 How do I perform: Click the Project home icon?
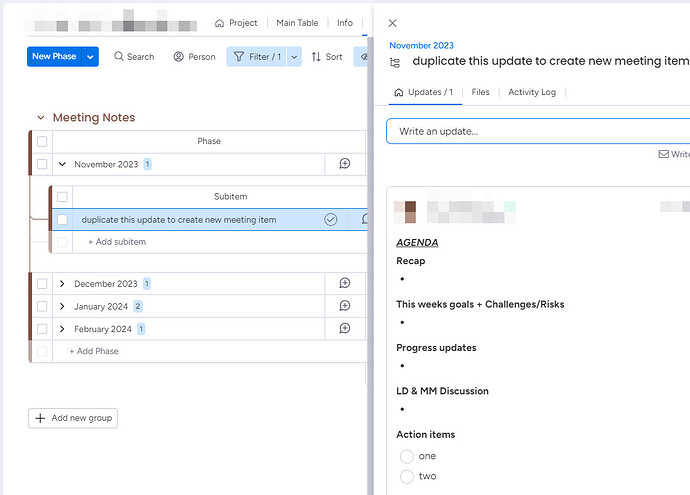[x=219, y=23]
